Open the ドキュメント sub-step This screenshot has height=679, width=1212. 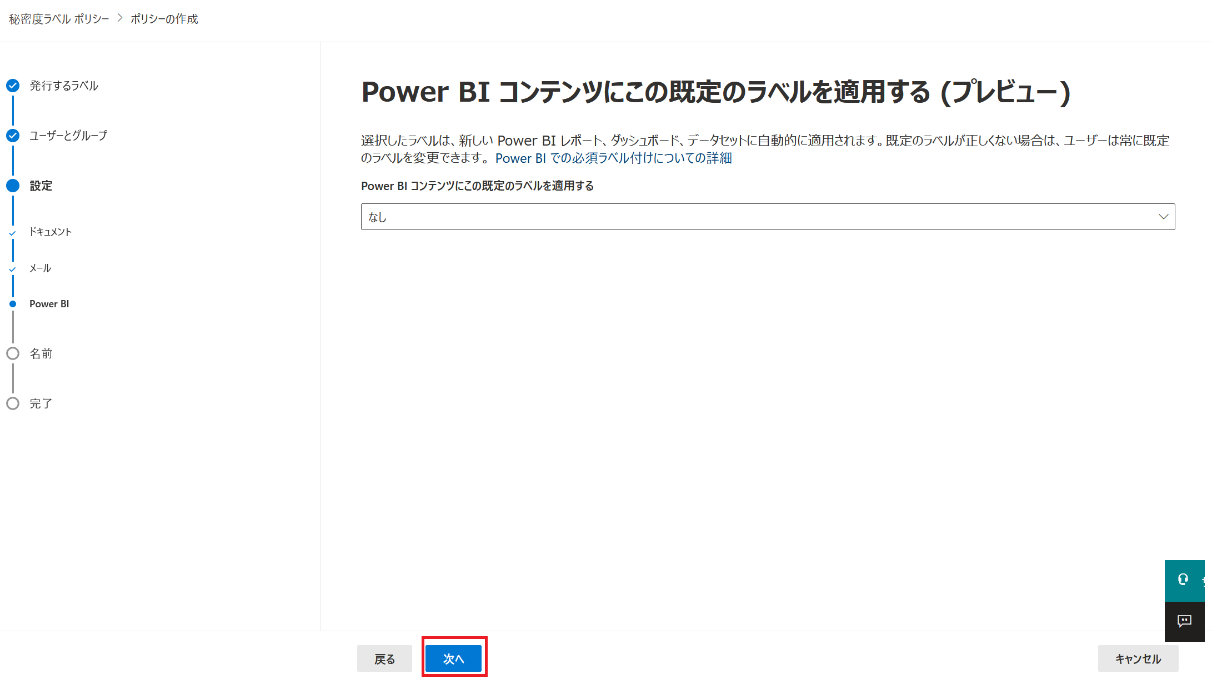coord(51,232)
